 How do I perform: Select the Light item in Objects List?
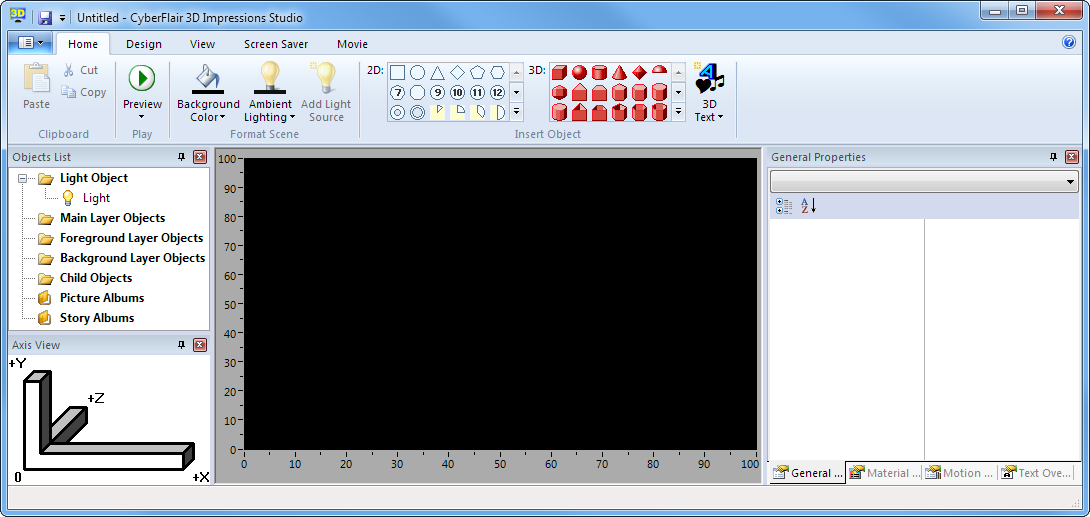(96, 198)
